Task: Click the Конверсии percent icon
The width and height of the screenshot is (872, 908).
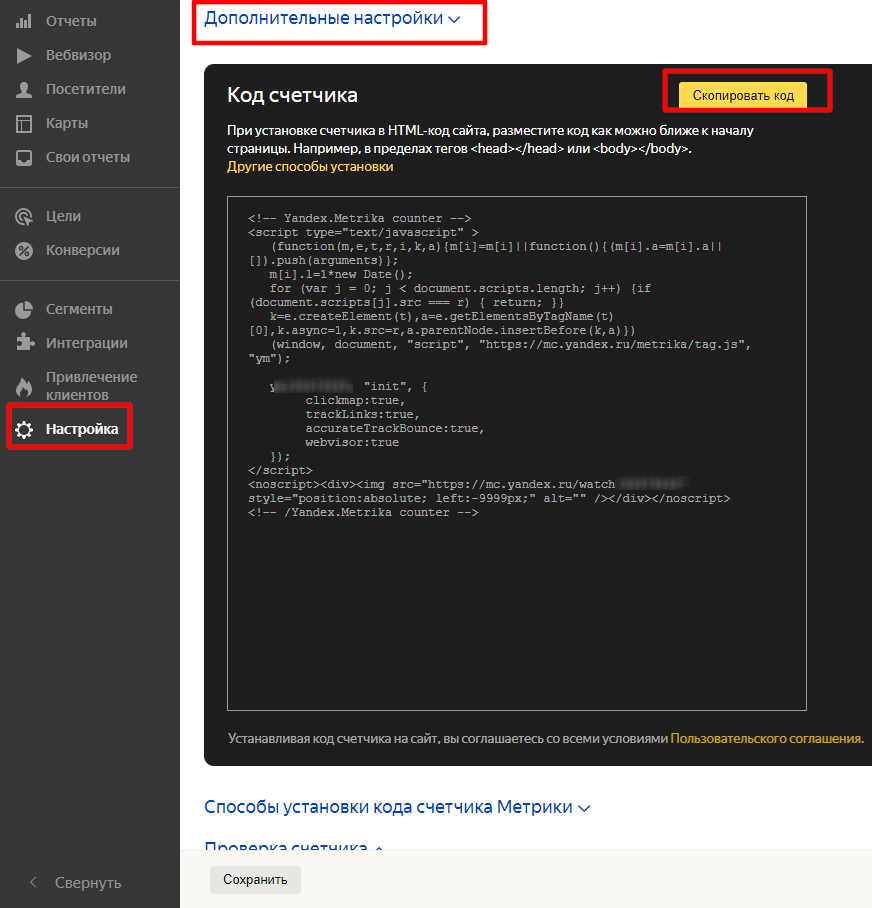Action: 24,251
